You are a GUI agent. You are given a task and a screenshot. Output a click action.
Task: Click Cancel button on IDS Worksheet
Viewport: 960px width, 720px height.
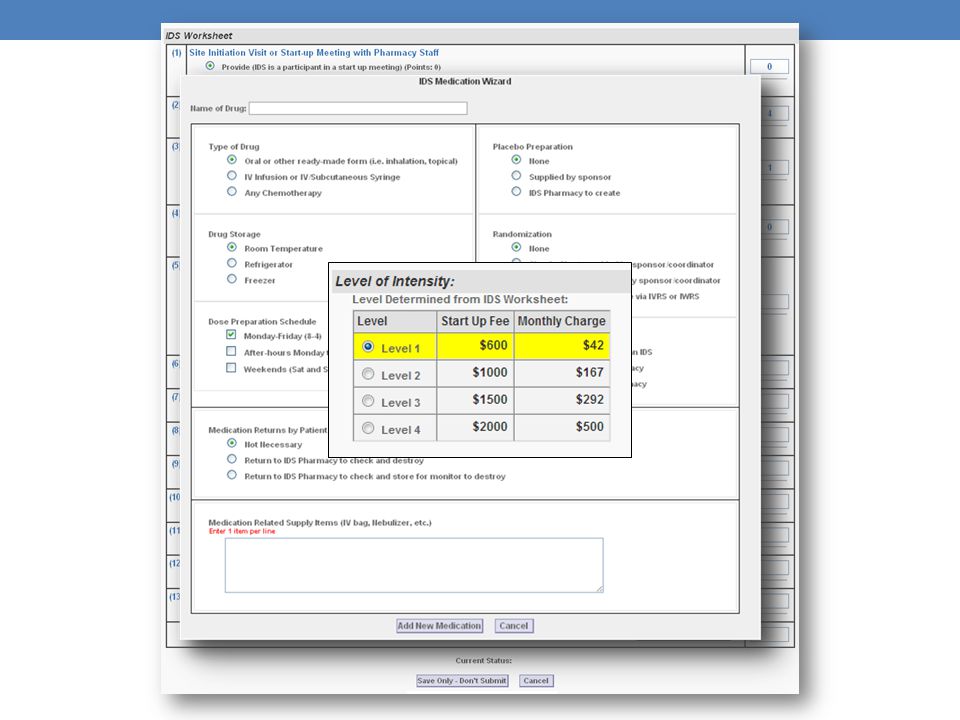pos(536,681)
